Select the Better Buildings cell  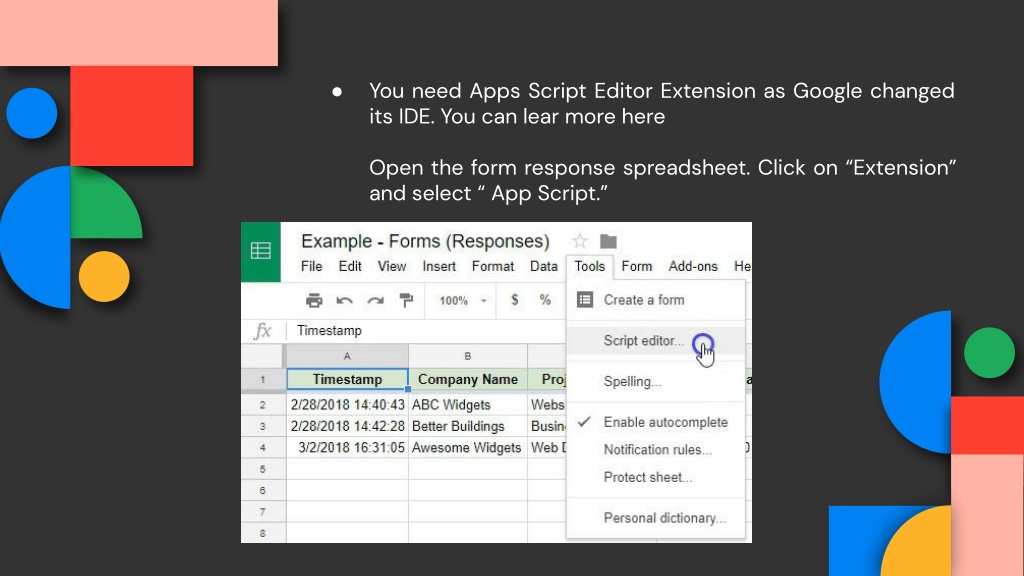tap(468, 426)
